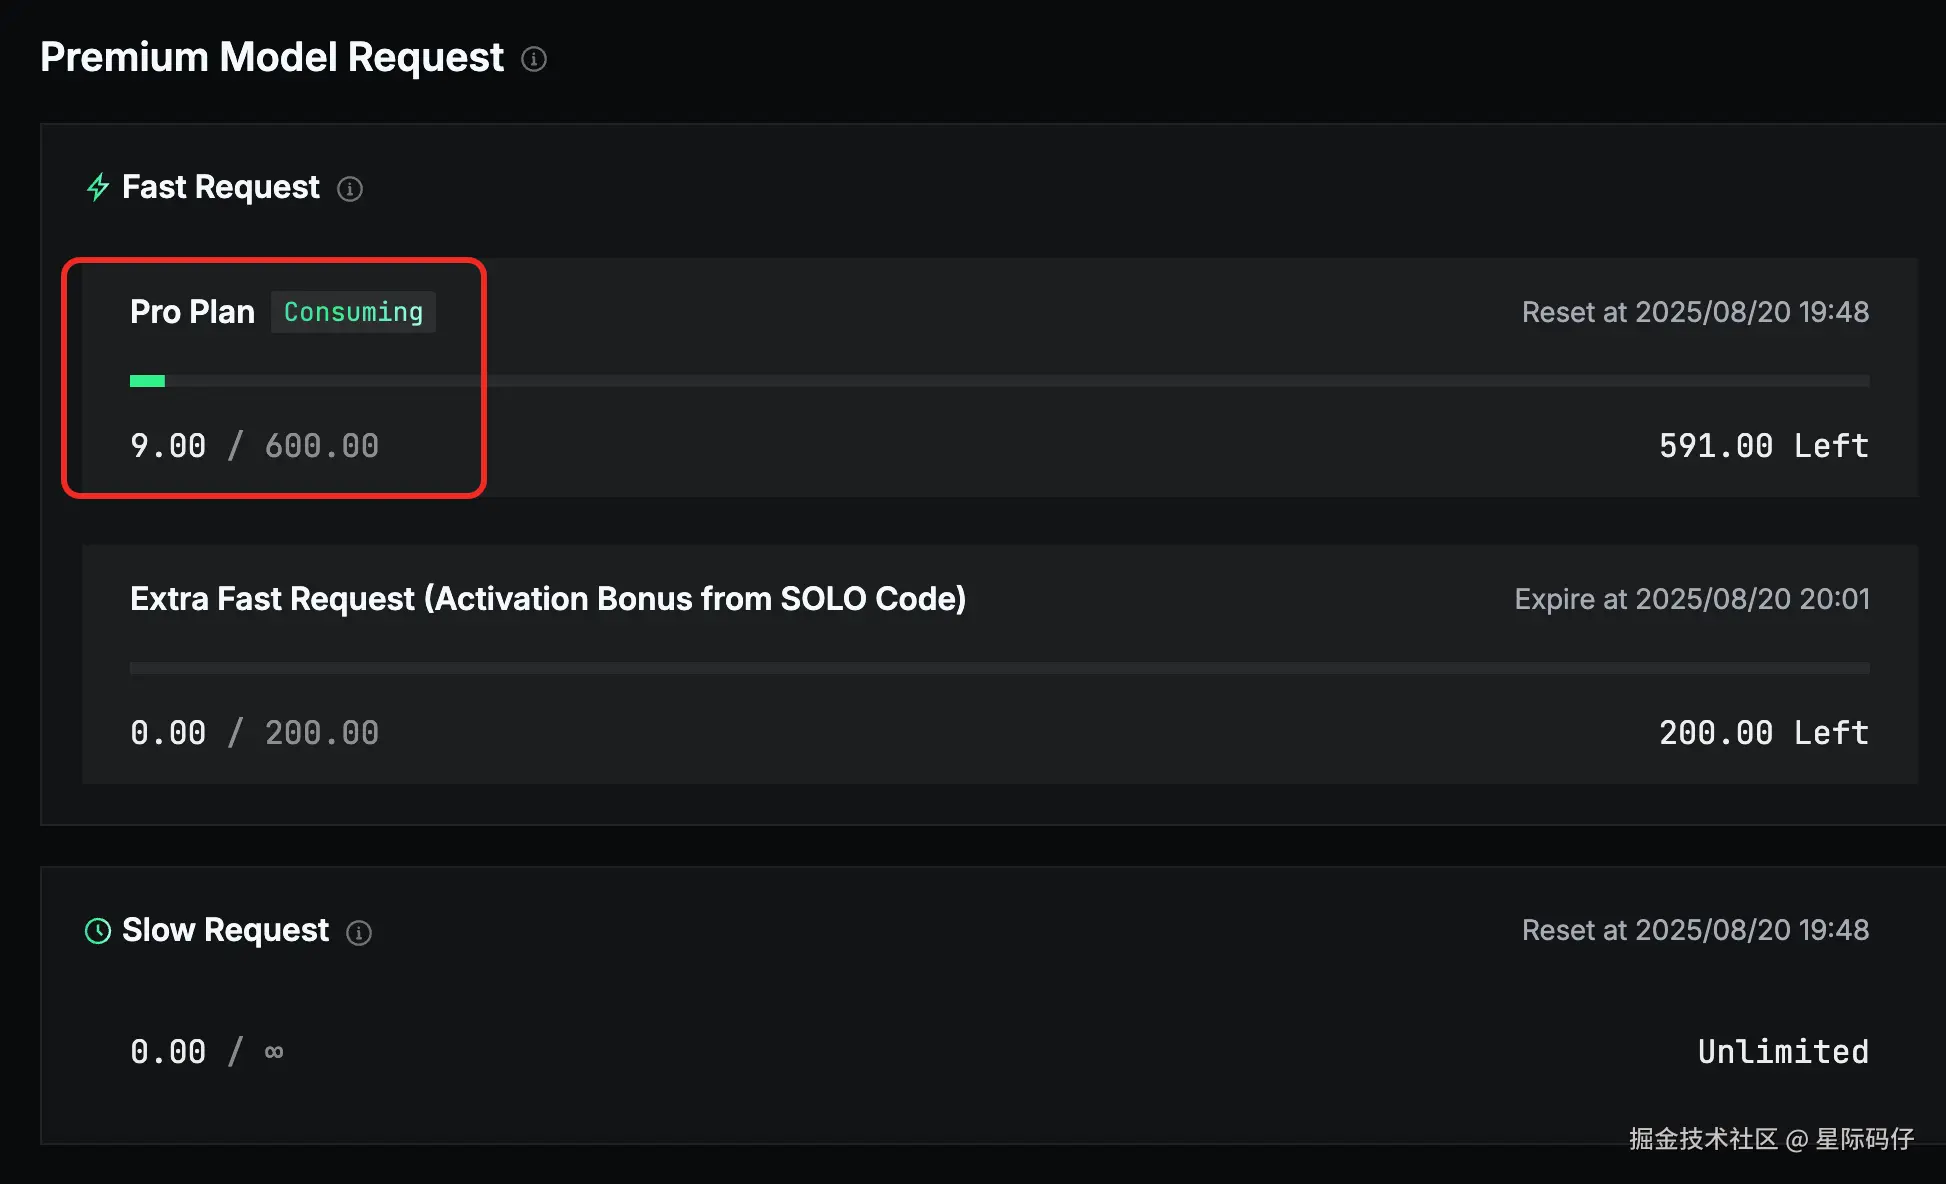Click the Pro Plan usage progress bar
Screen dimensions: 1946x1184
coord(998,381)
